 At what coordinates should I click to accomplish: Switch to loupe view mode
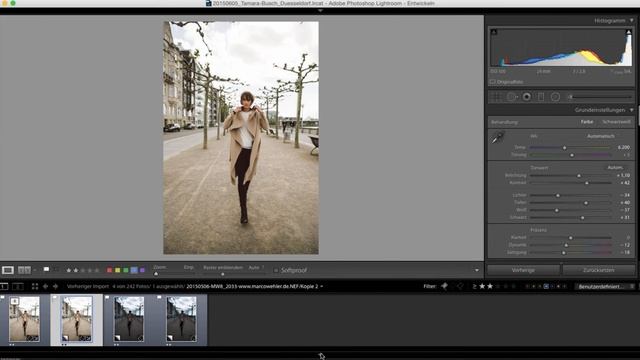click(x=8, y=270)
